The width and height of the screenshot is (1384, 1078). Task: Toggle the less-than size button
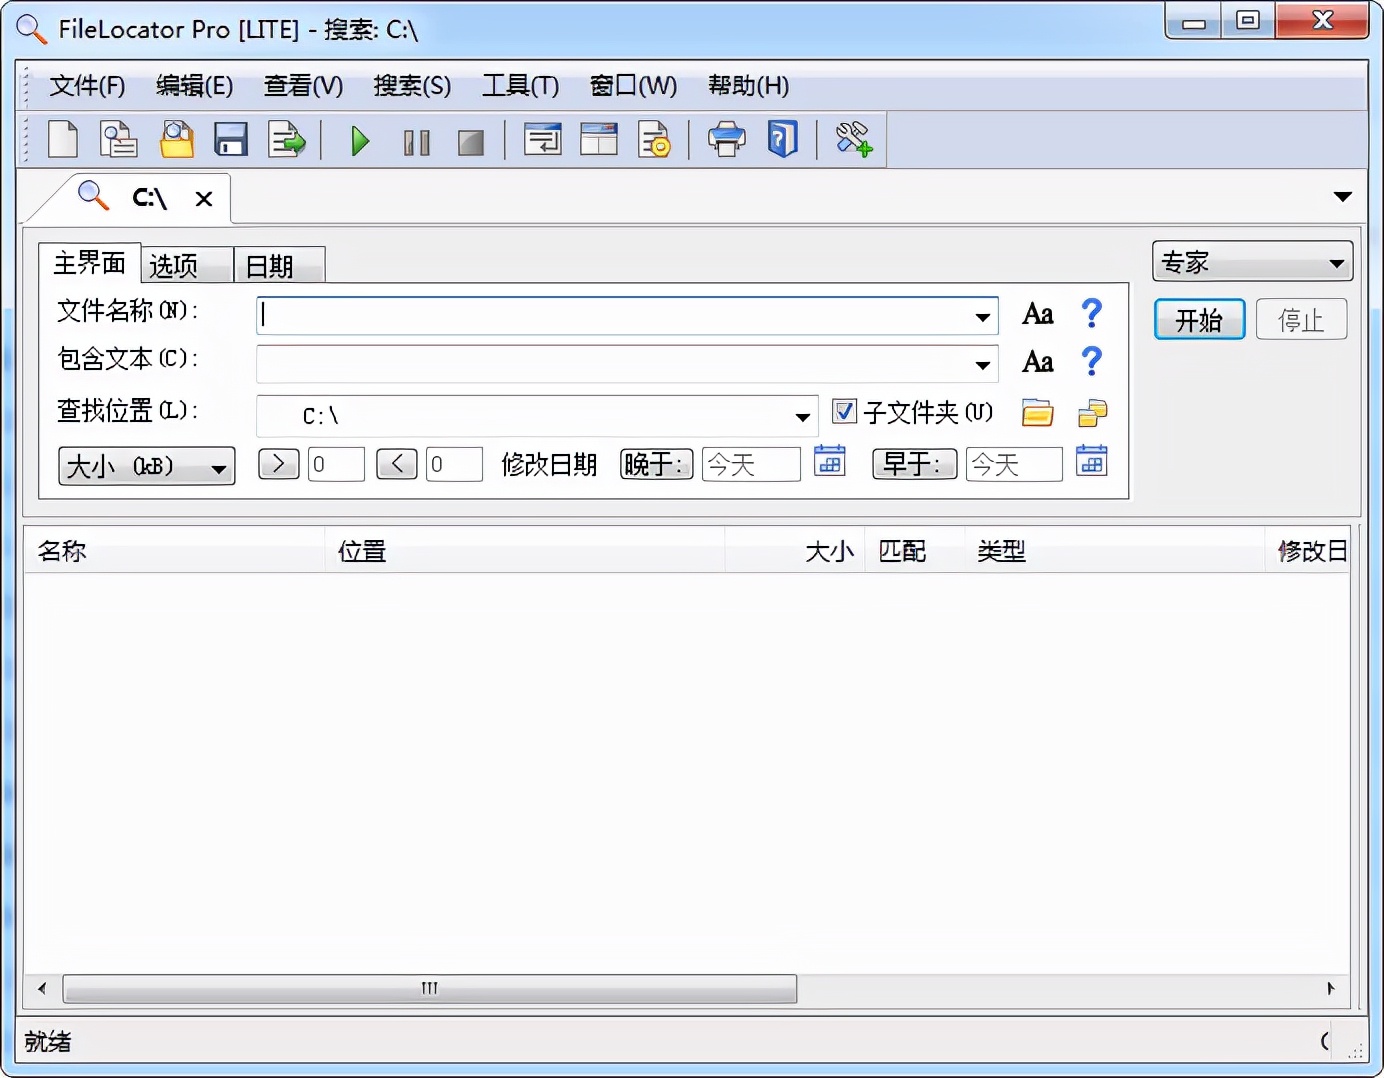[397, 464]
